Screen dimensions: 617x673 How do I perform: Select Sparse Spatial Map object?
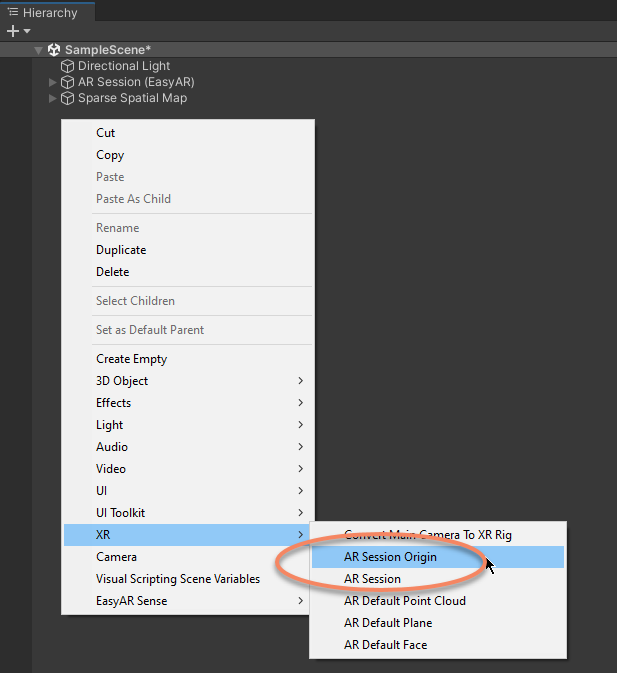click(x=133, y=98)
